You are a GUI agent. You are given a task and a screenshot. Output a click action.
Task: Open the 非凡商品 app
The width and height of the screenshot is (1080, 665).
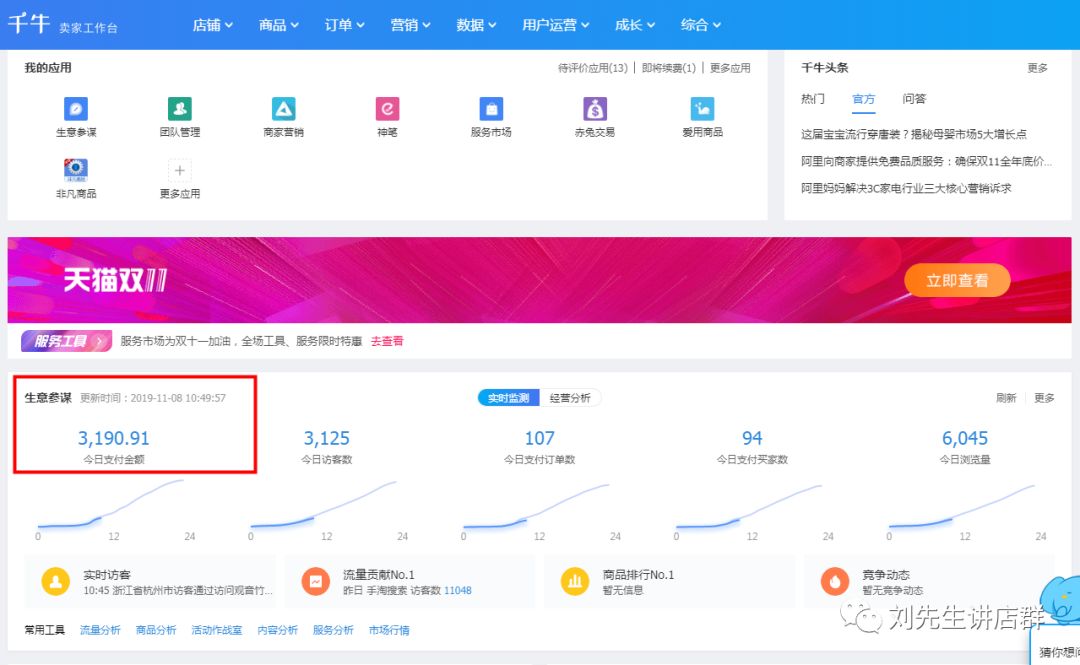click(76, 170)
